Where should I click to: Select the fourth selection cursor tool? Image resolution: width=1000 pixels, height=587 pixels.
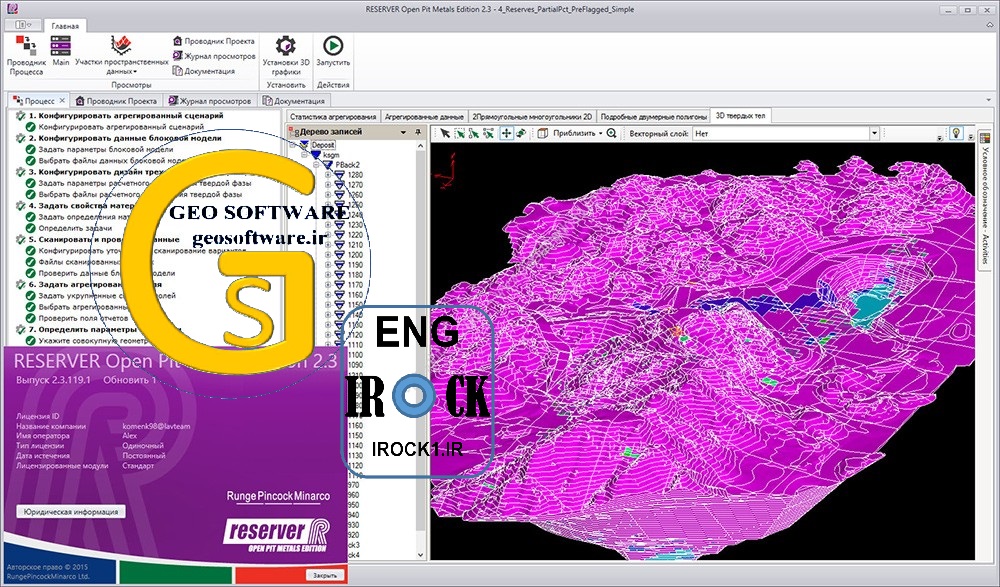pyautogui.click(x=489, y=133)
